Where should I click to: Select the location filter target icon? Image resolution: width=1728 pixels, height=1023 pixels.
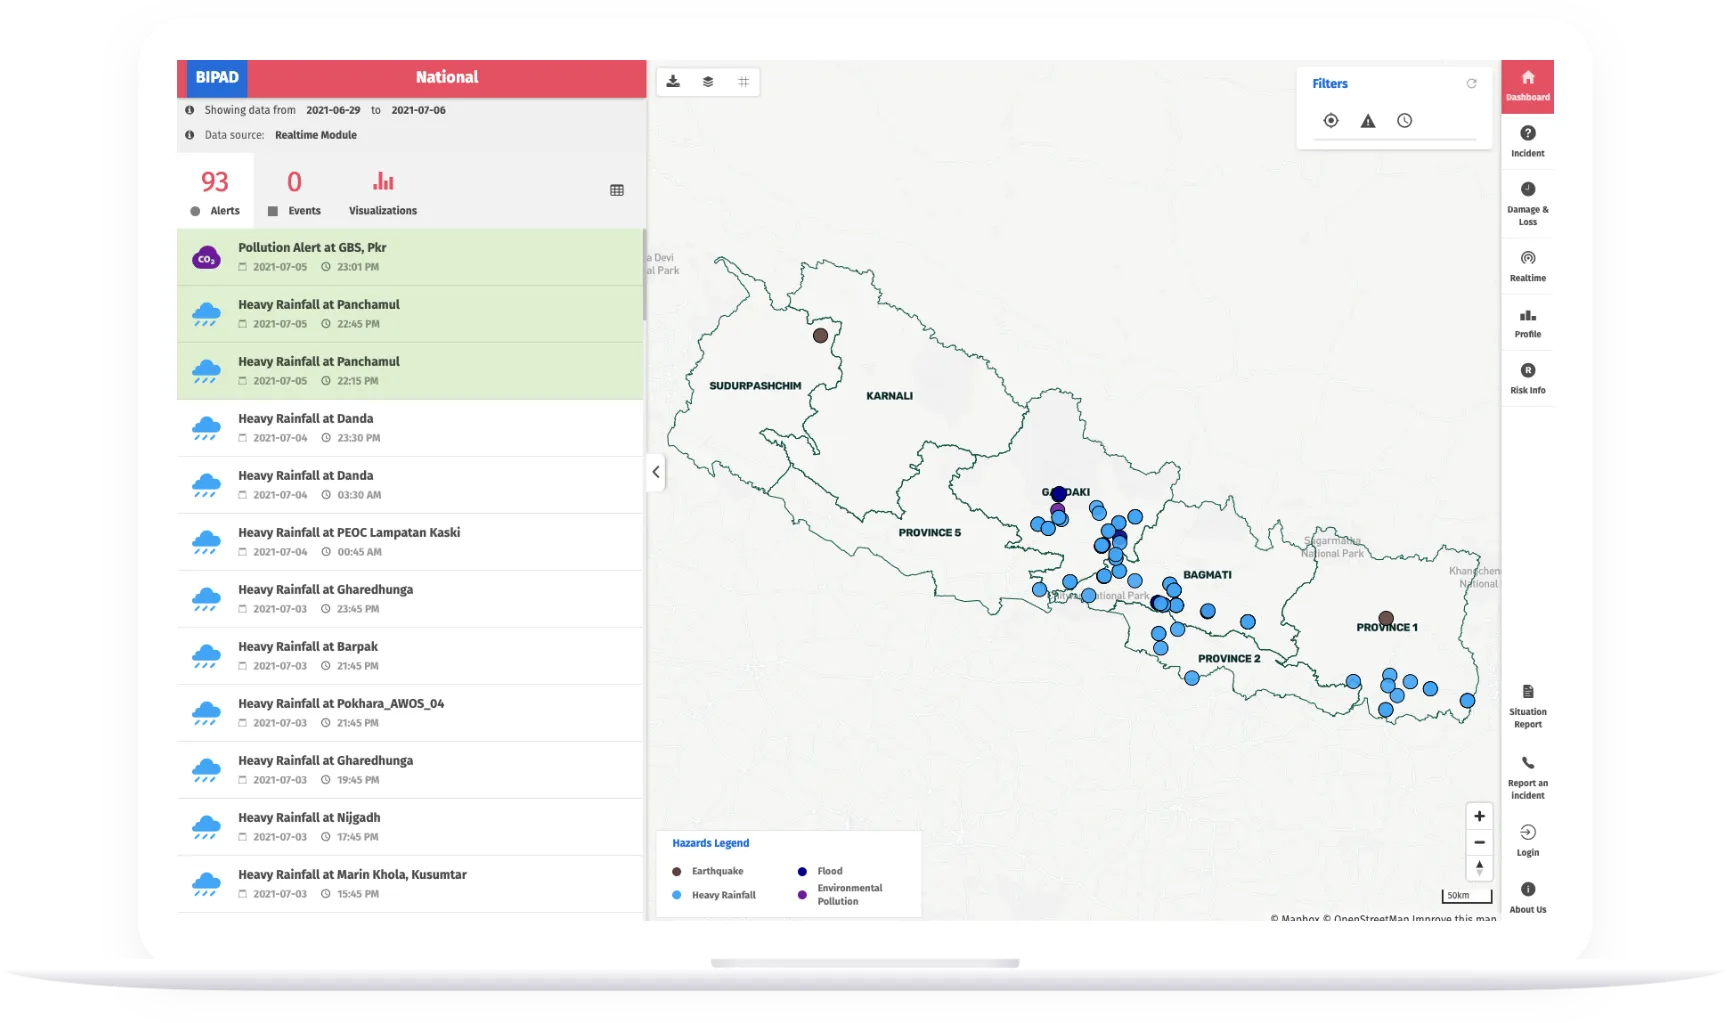tap(1331, 121)
